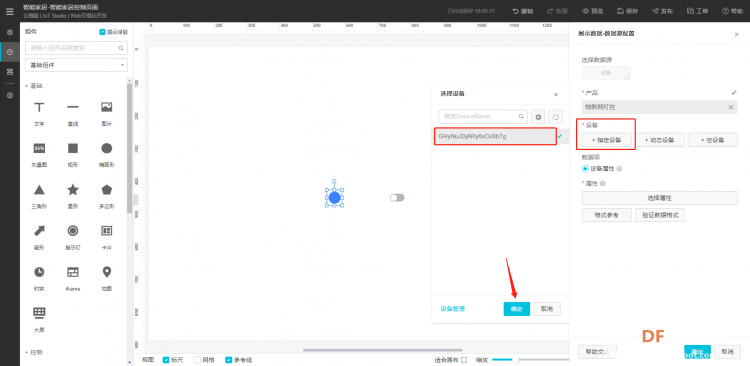Click the gear icon in 选择设备 dialog
This screenshot has height=366, width=750.
[539, 117]
